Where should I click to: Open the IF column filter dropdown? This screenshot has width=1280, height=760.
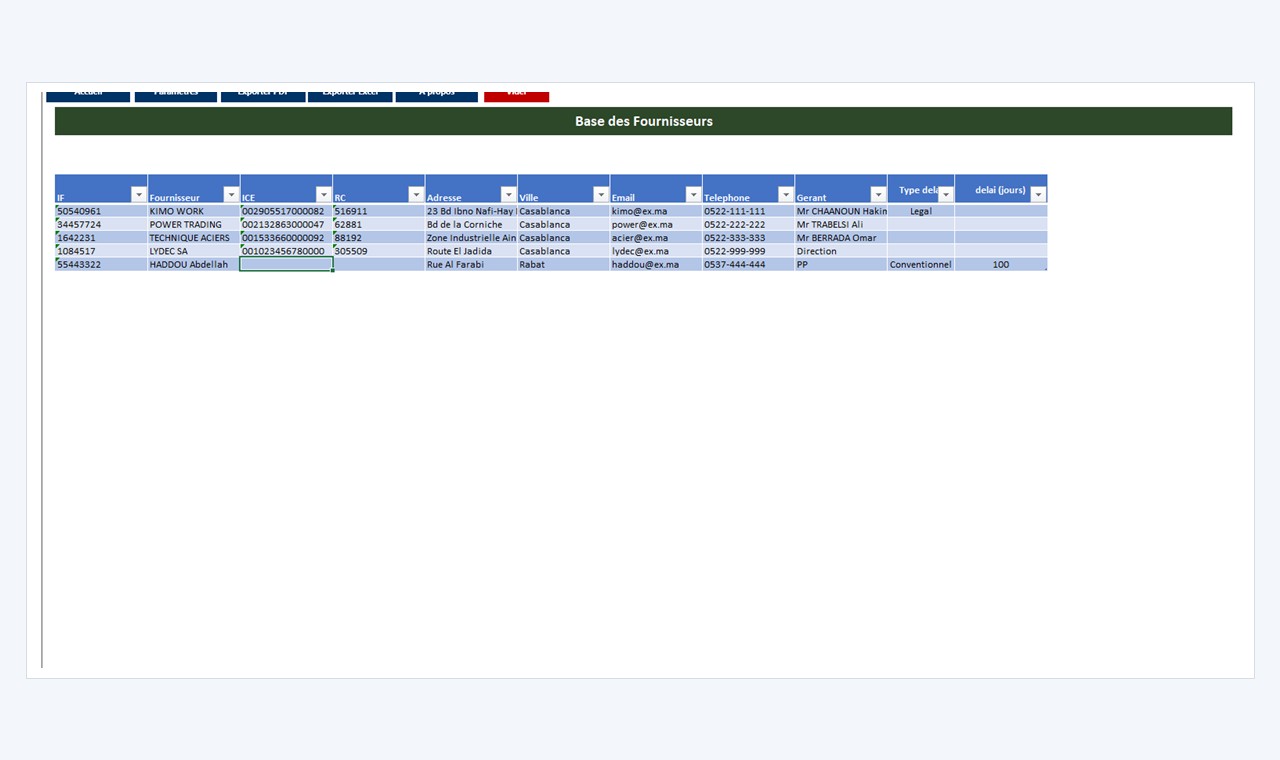point(139,195)
